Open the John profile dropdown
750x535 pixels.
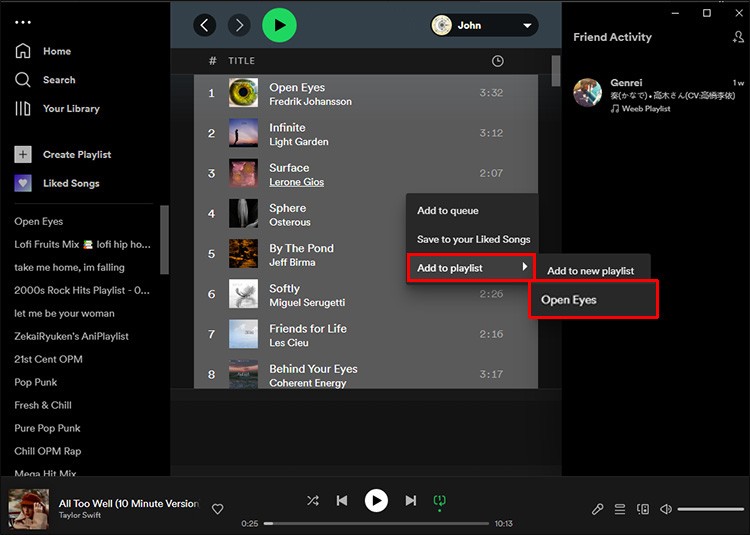(484, 25)
